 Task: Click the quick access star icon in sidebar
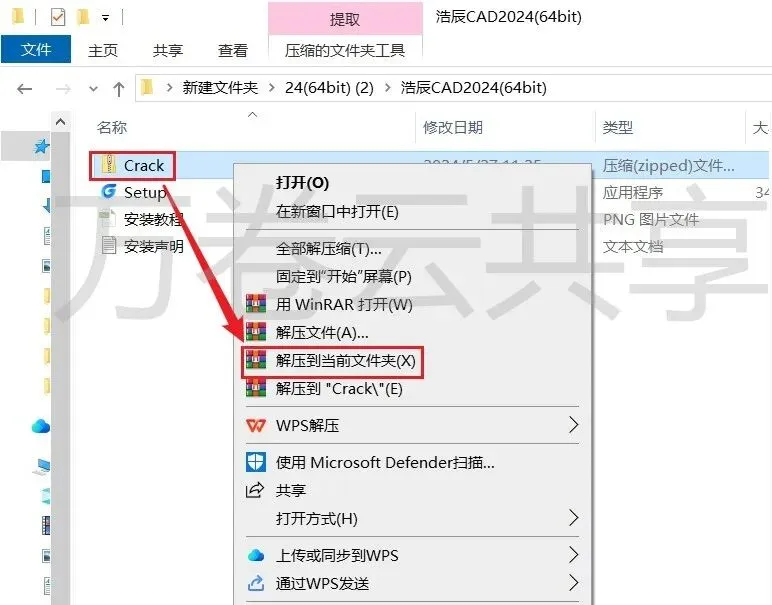(x=41, y=146)
